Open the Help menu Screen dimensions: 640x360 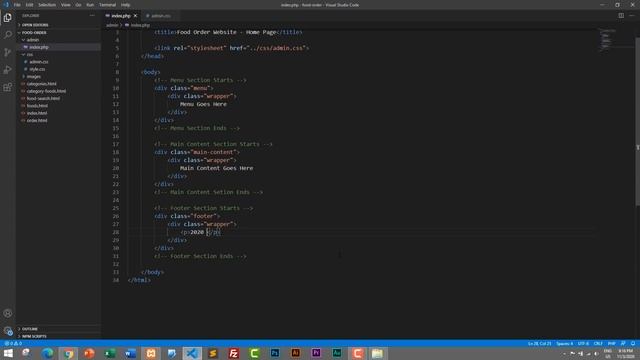click(x=125, y=5)
